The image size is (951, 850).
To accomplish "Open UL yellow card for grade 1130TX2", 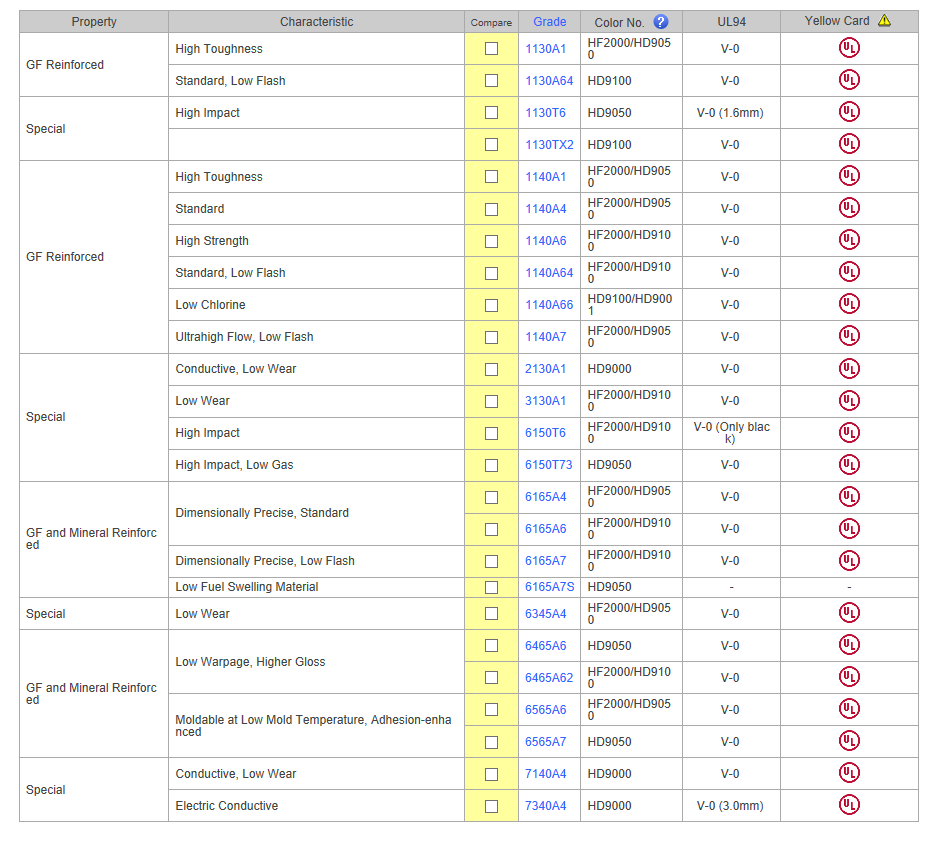I will (849, 144).
